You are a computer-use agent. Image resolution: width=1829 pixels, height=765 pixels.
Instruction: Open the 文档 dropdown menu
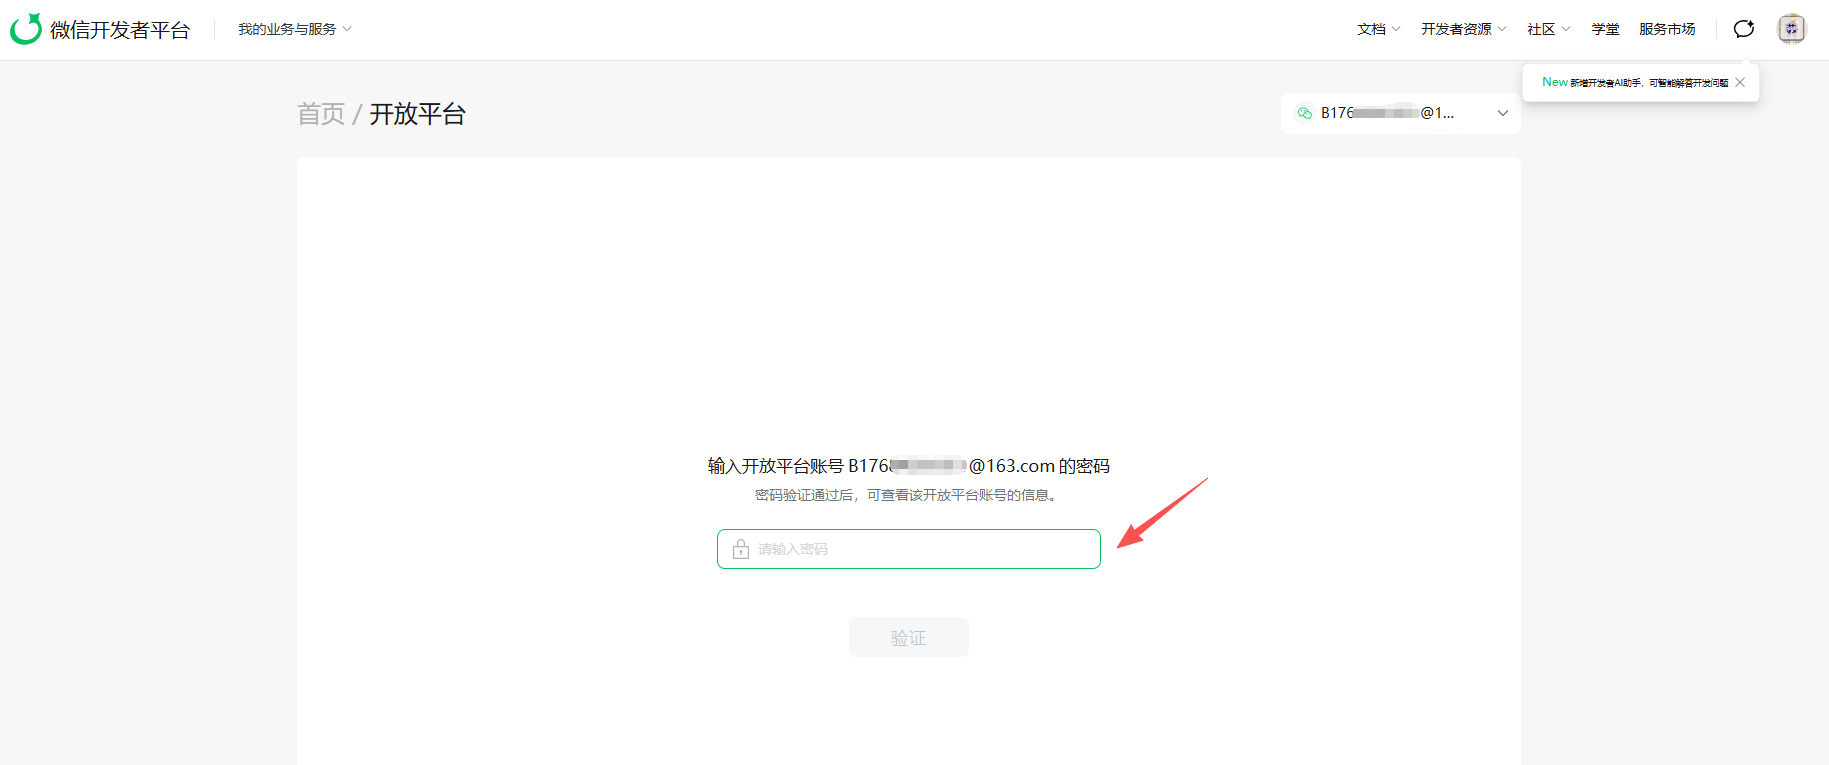[1378, 29]
